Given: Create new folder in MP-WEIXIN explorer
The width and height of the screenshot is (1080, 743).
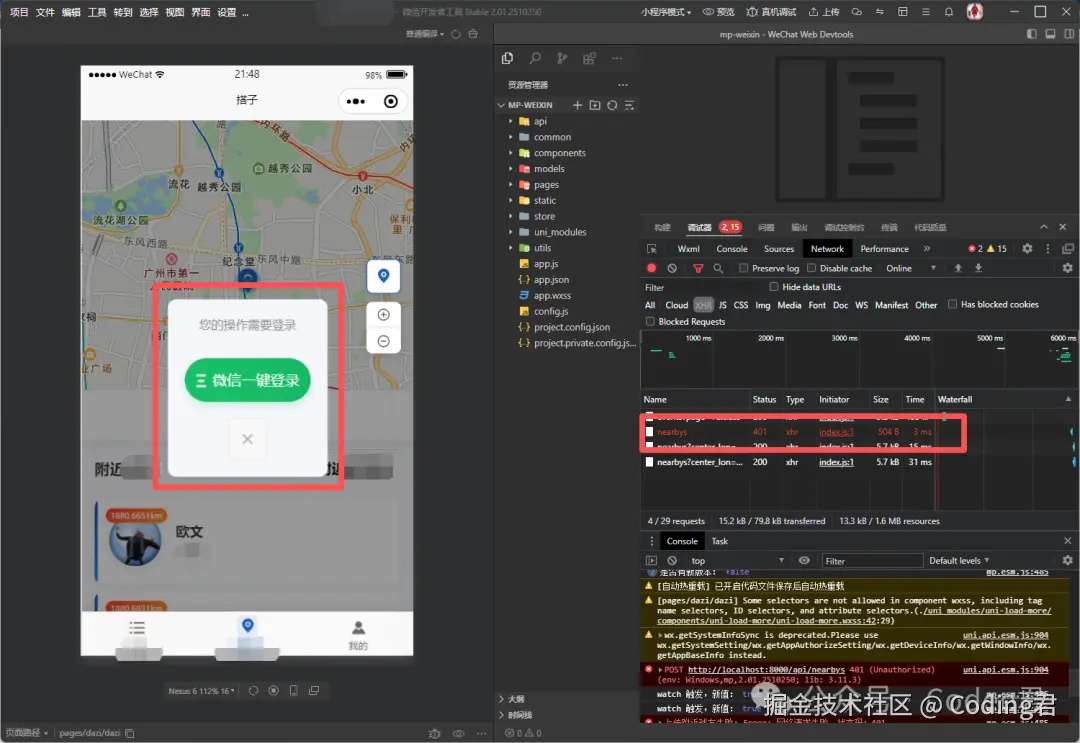Looking at the screenshot, I should (x=594, y=105).
